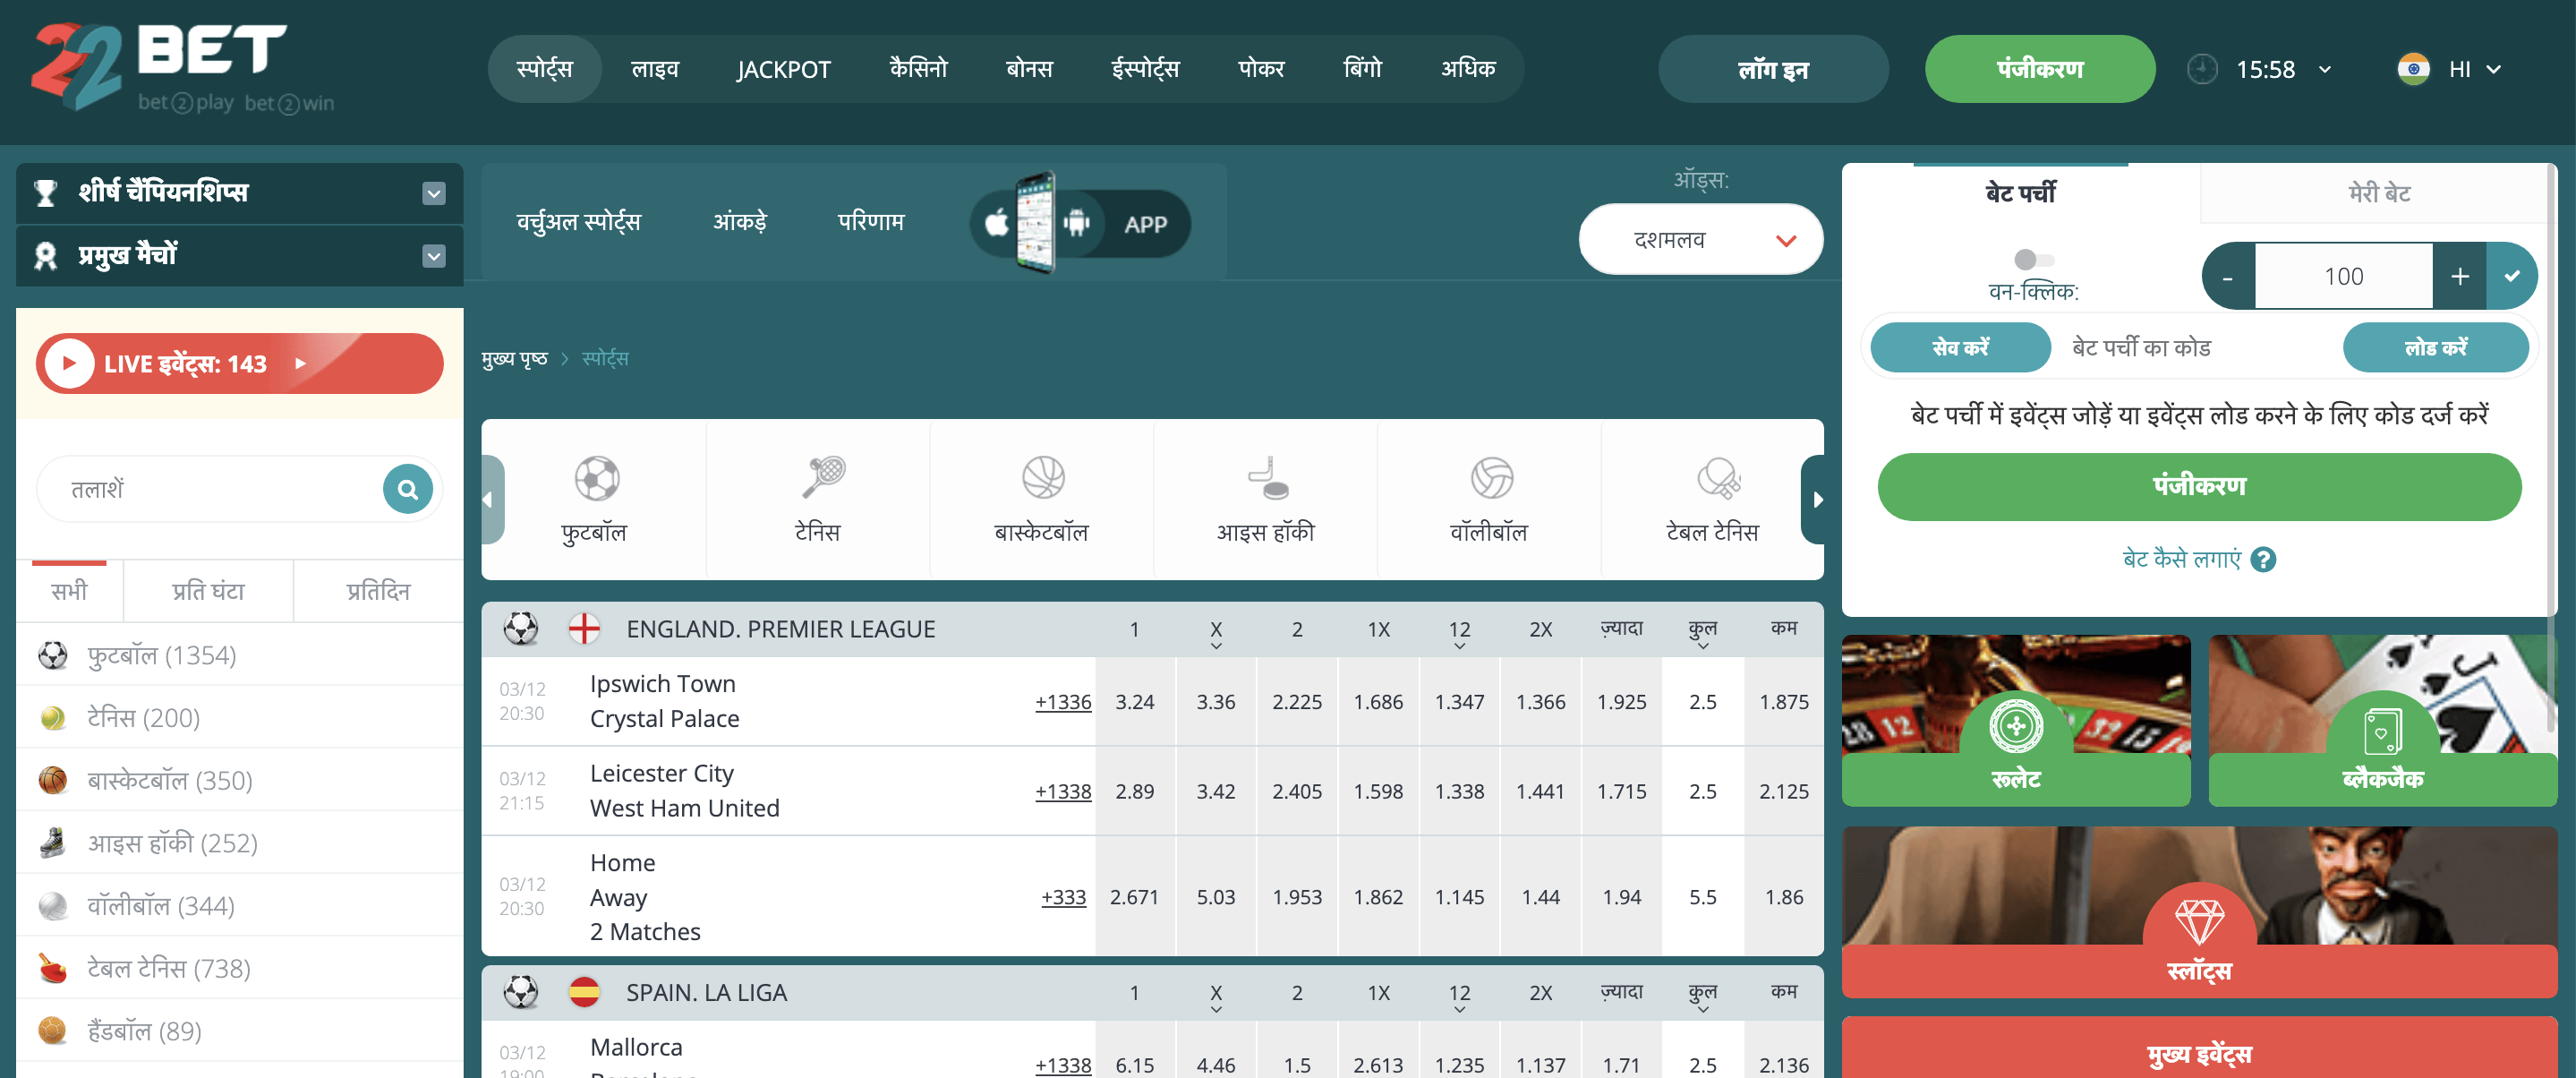
Task: Click the slots diamond icon
Action: tap(2199, 921)
